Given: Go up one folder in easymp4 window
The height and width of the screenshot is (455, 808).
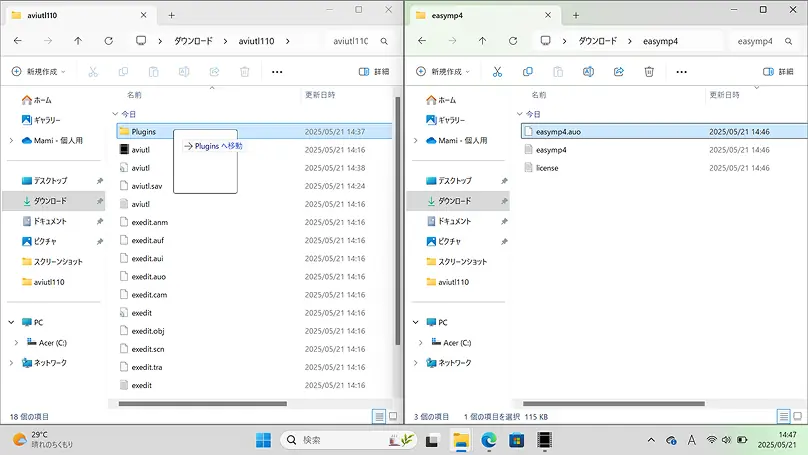Looking at the screenshot, I should point(482,41).
